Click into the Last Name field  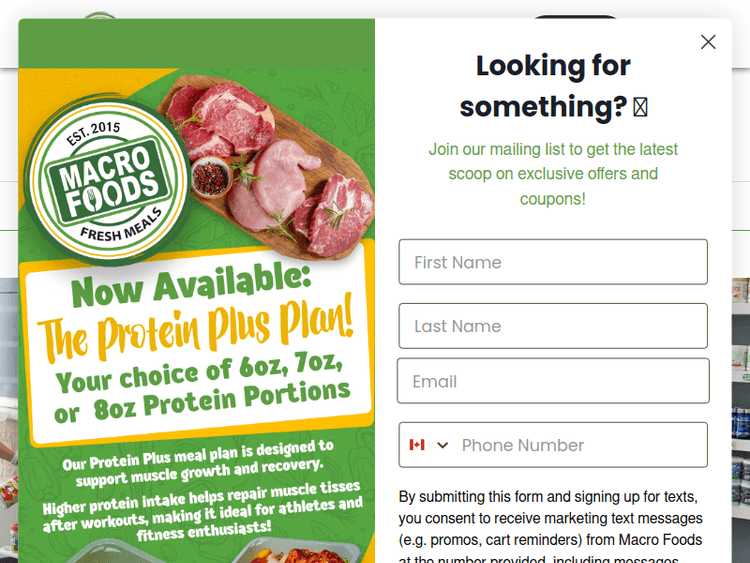553,326
